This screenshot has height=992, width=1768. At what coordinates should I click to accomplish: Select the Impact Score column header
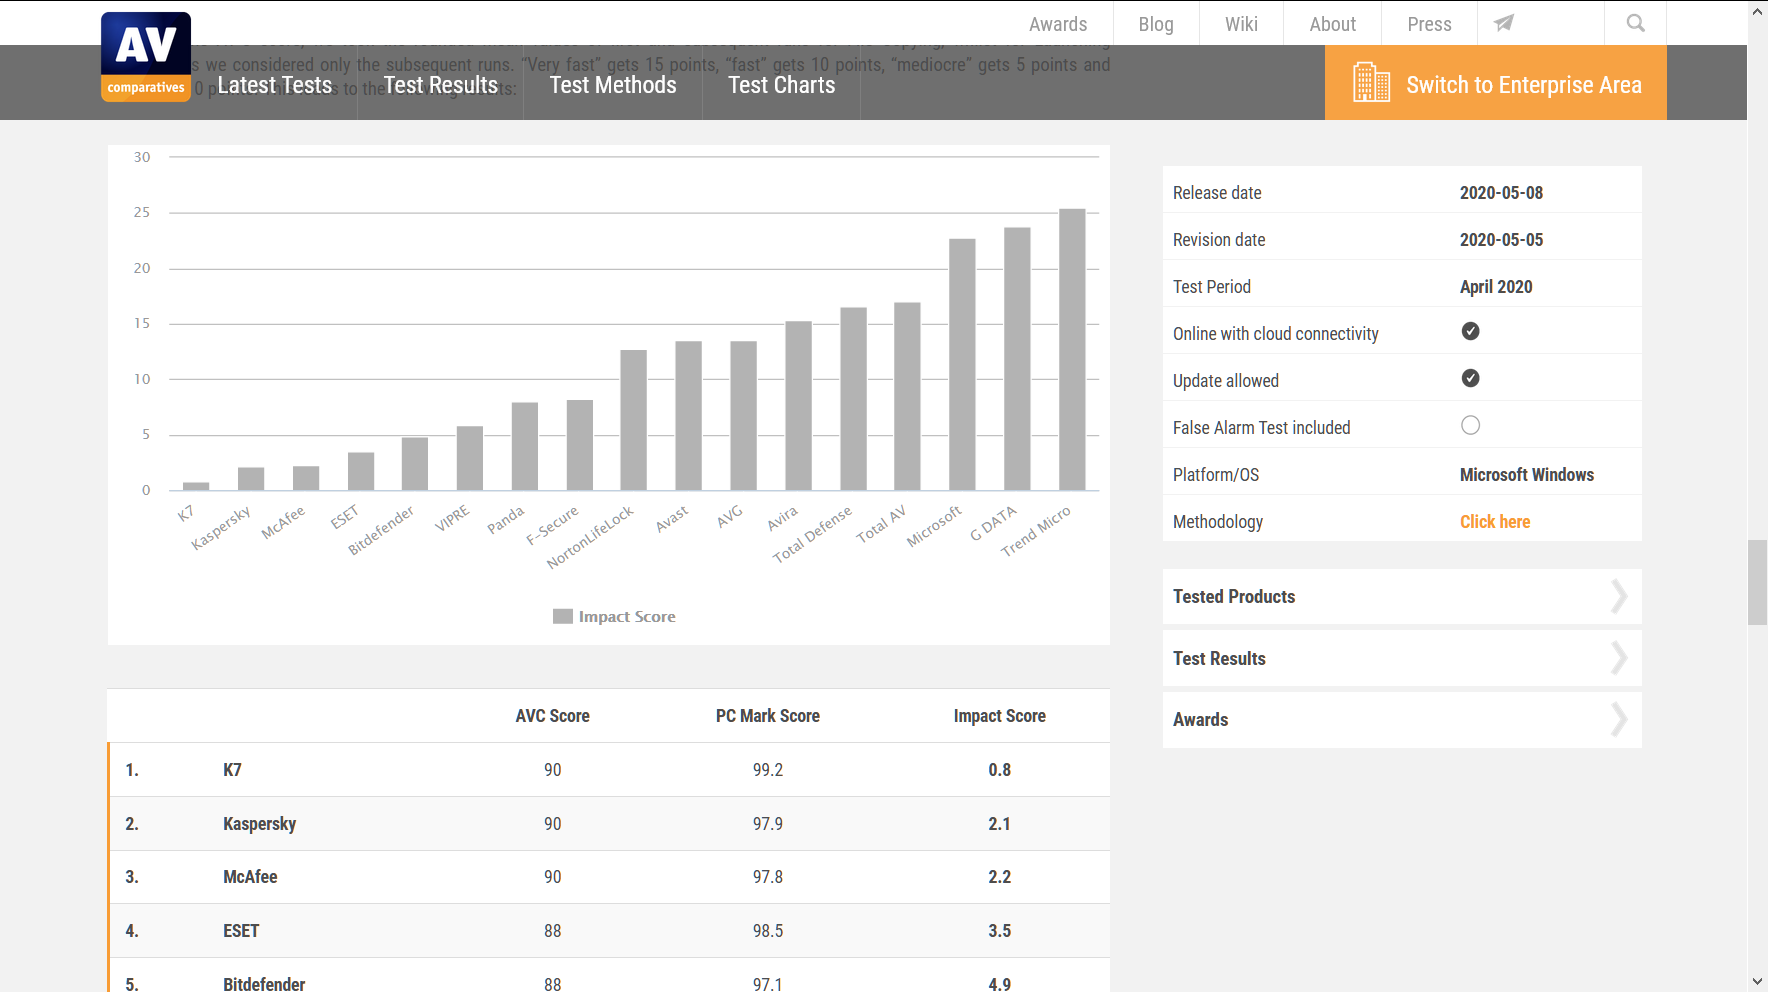[1000, 716]
